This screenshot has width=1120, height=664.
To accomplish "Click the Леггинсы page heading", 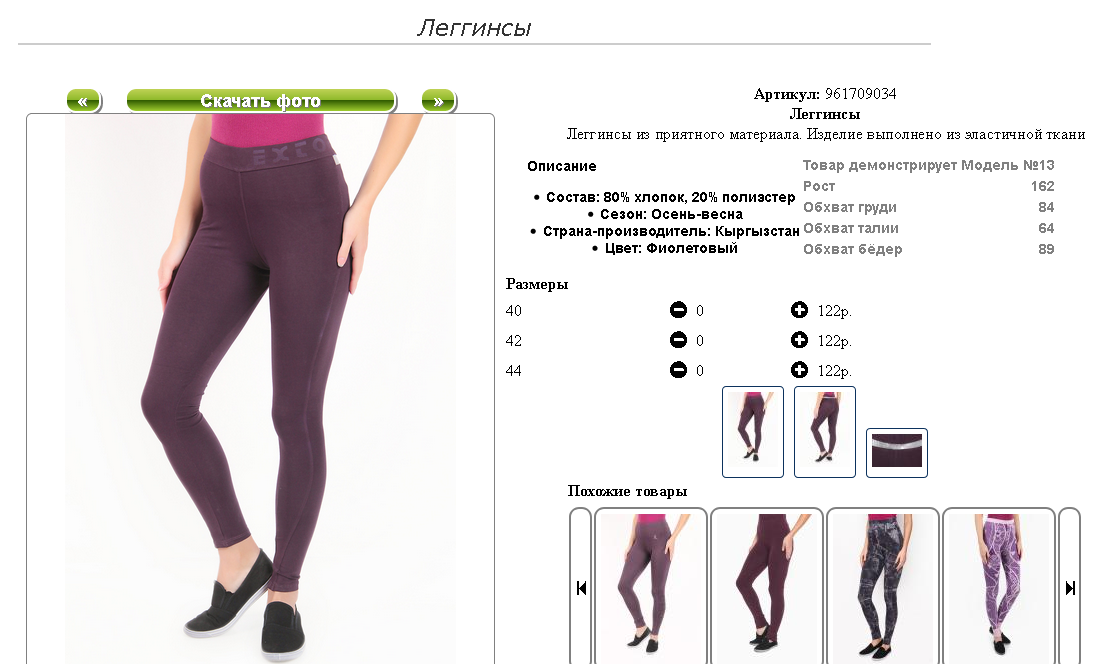I will [x=474, y=28].
